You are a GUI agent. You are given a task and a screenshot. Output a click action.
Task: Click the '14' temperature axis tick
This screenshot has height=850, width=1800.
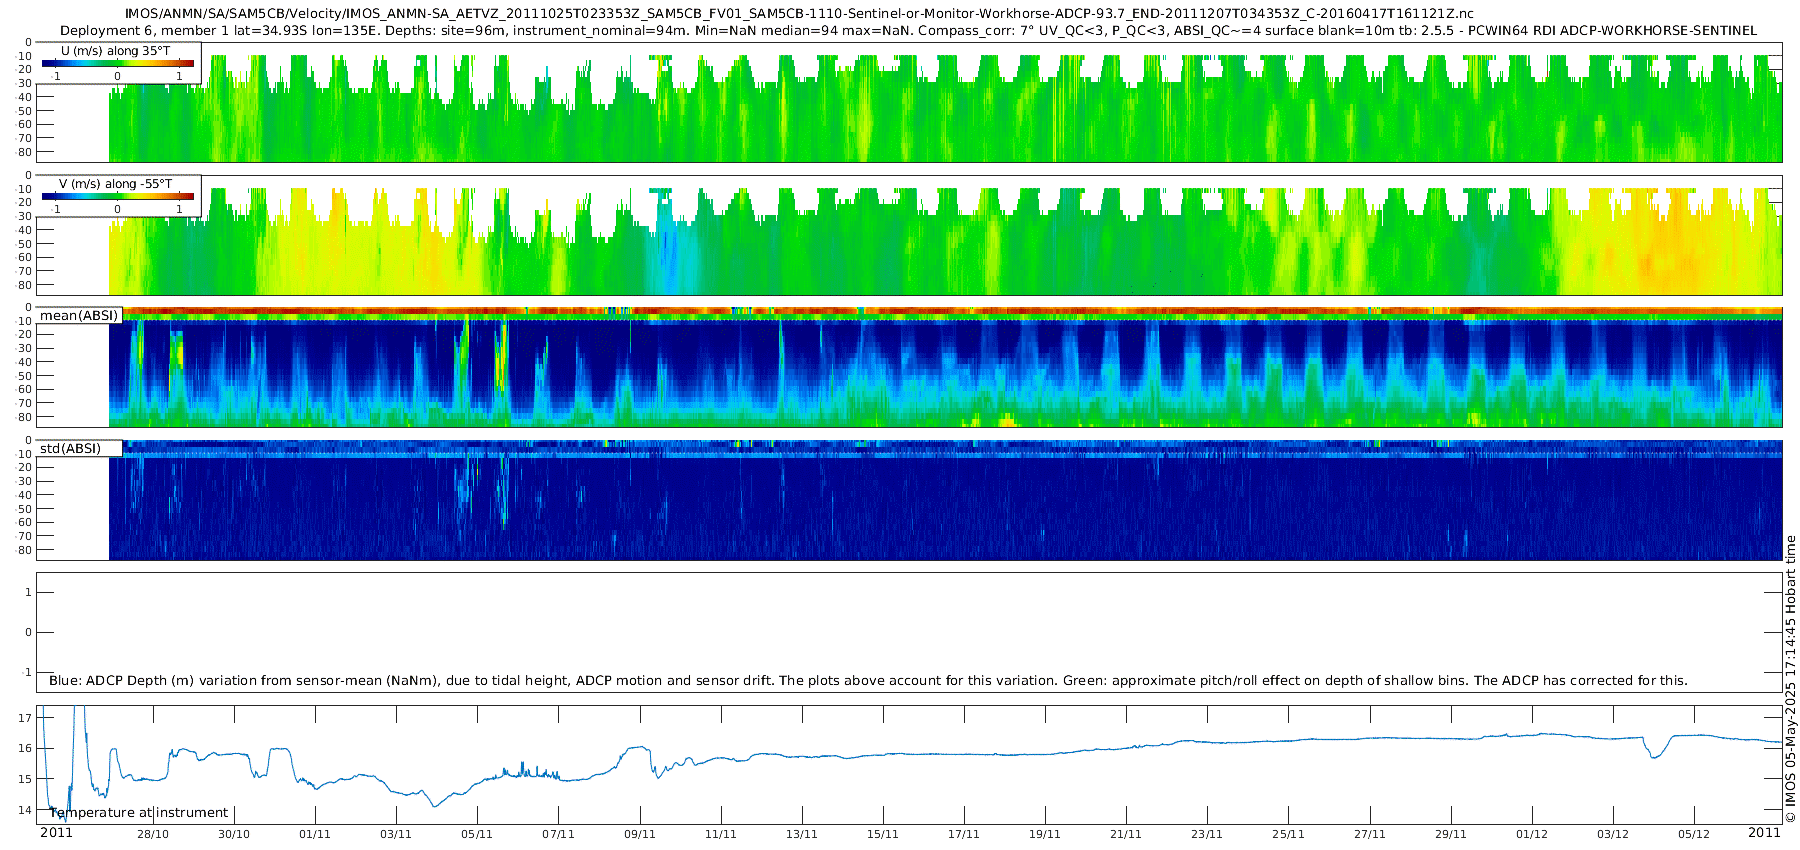pos(25,810)
